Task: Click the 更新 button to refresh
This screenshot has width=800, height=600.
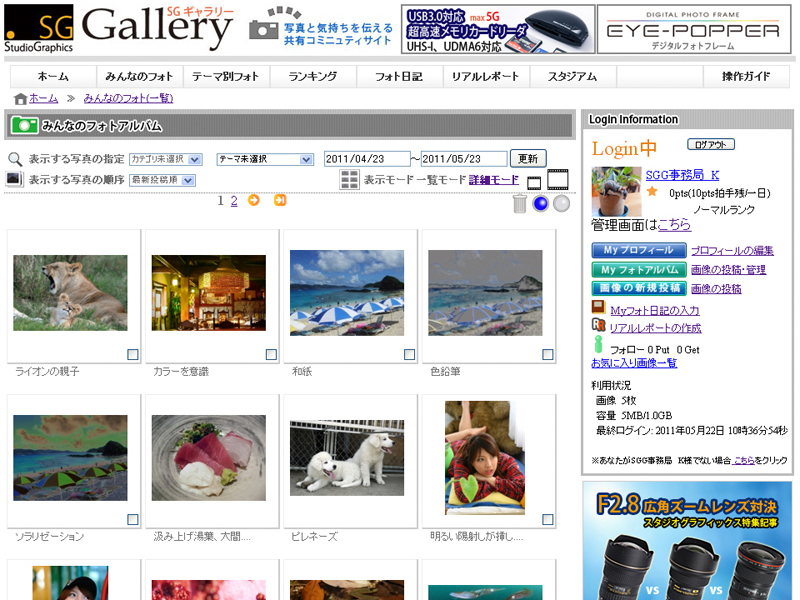Action: tap(528, 157)
